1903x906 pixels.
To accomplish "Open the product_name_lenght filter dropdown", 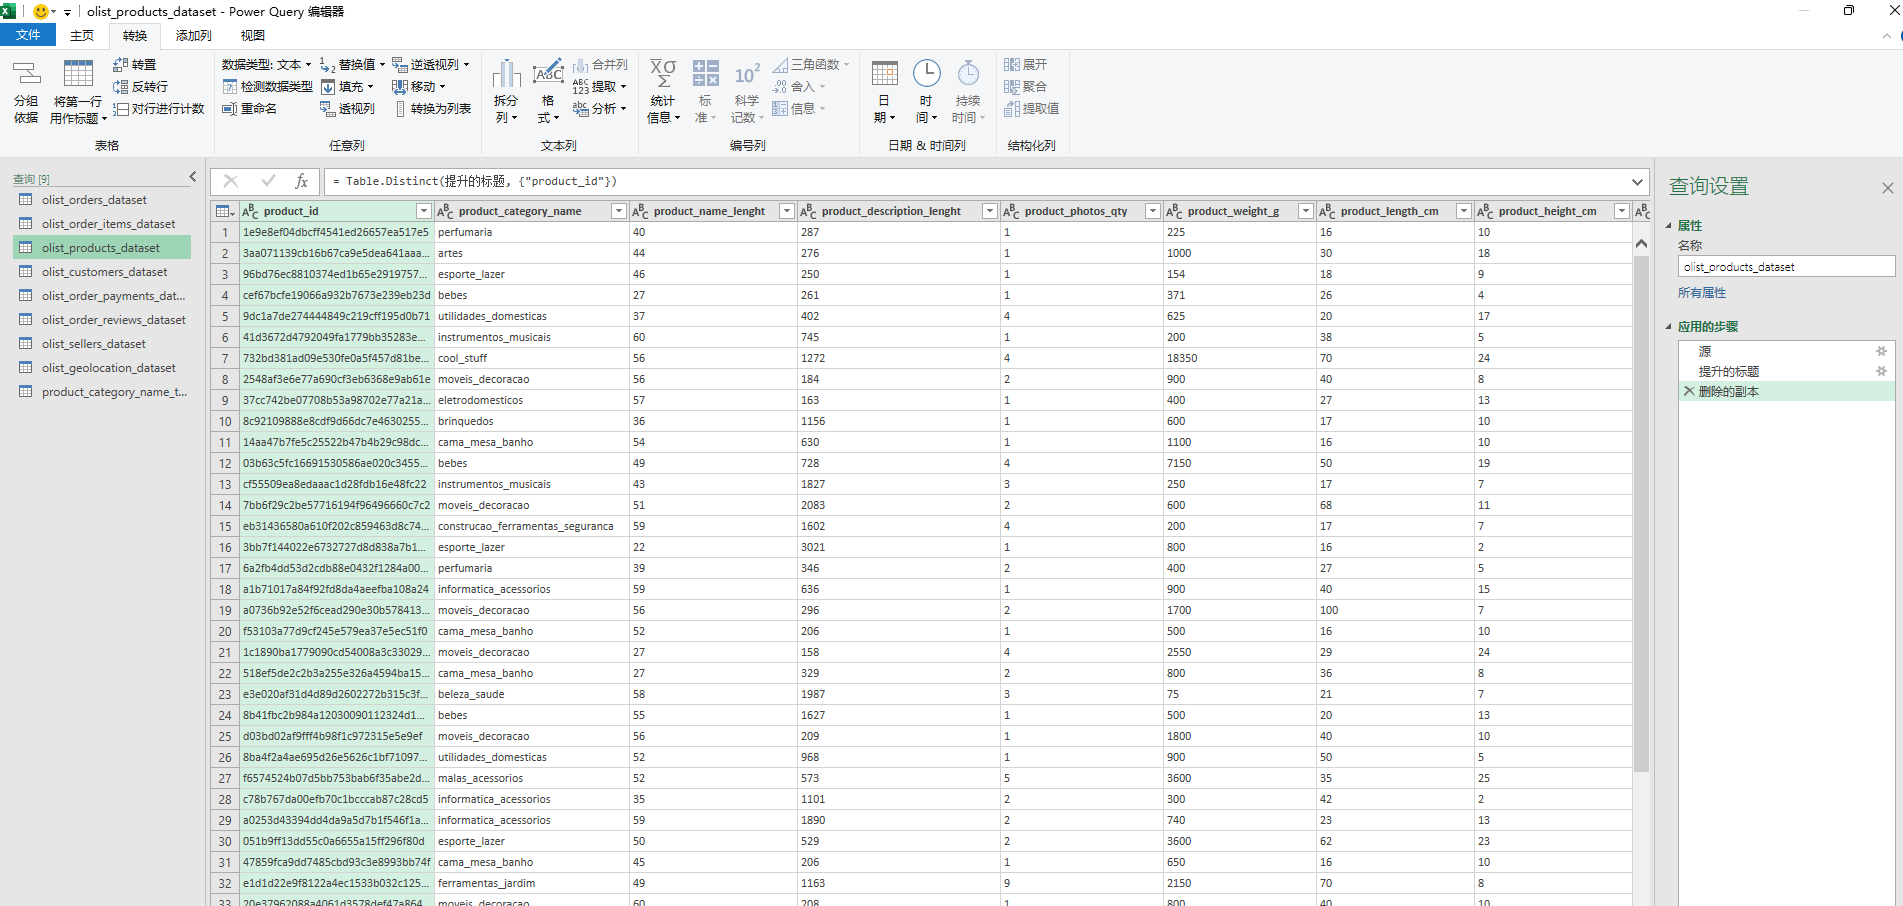I will click(786, 211).
